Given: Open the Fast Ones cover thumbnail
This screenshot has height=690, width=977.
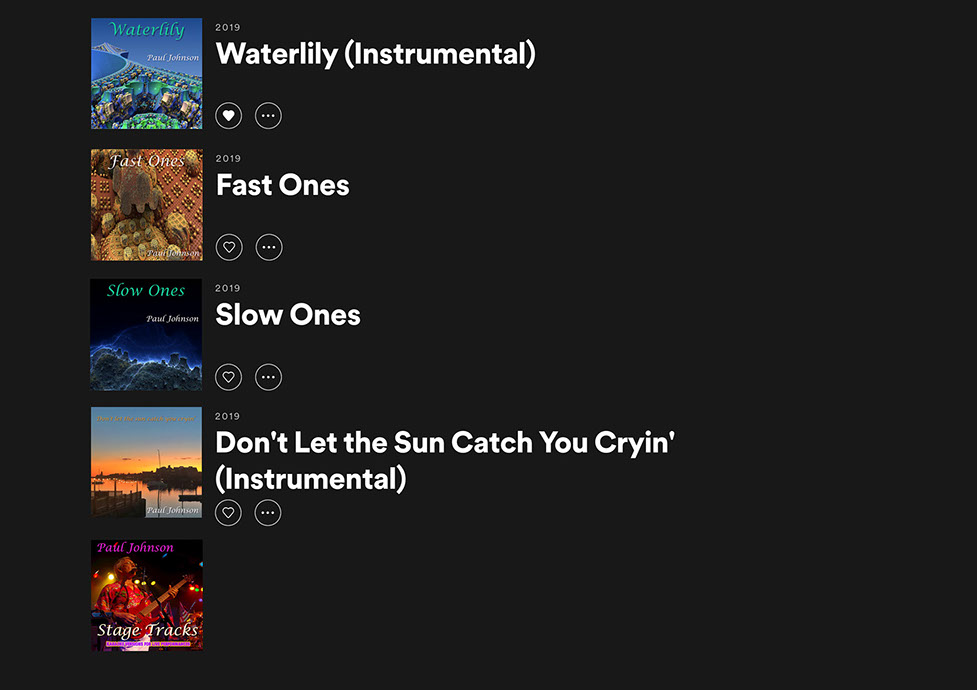Looking at the screenshot, I should click(146, 204).
